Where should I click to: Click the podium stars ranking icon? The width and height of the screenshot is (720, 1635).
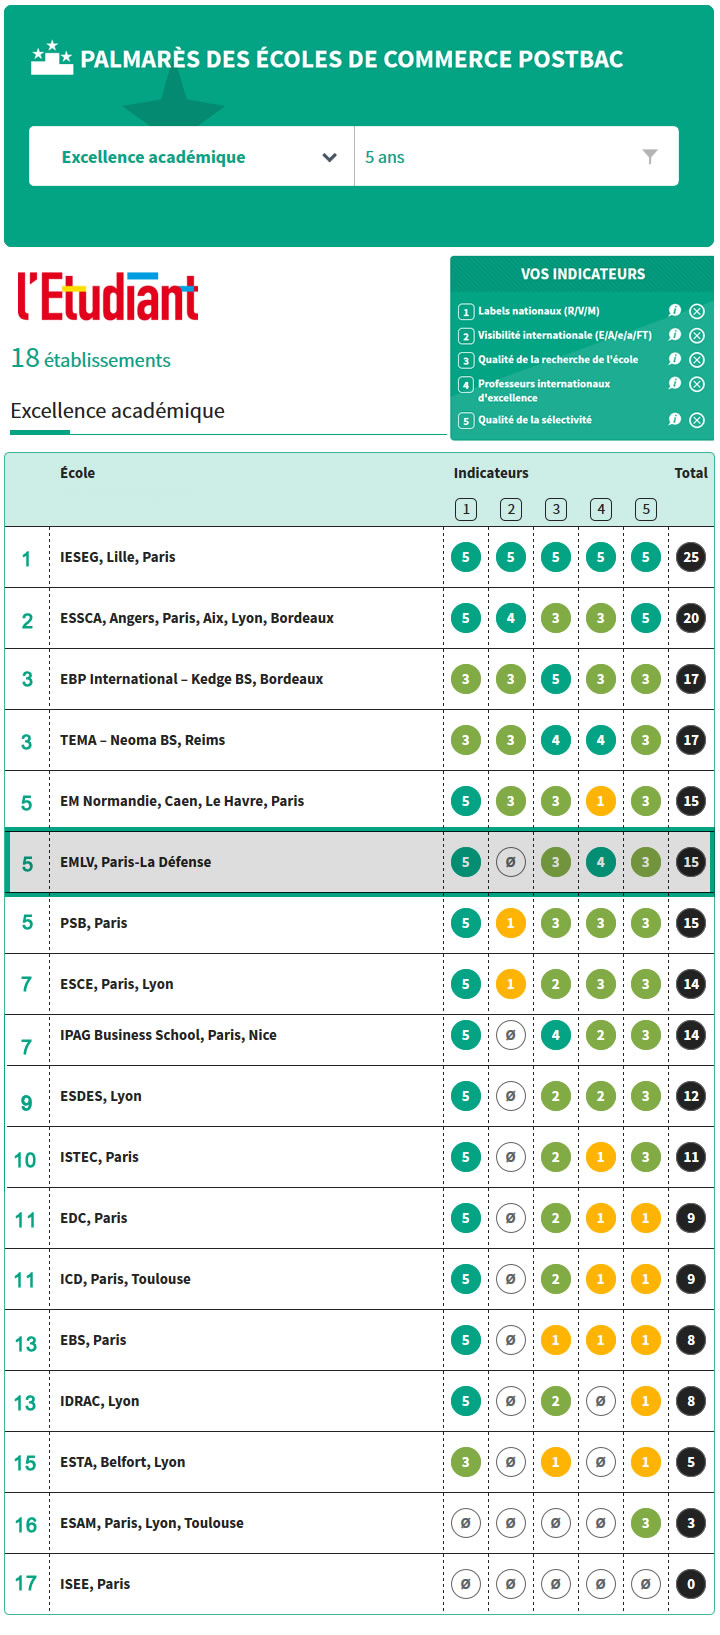pyautogui.click(x=52, y=58)
